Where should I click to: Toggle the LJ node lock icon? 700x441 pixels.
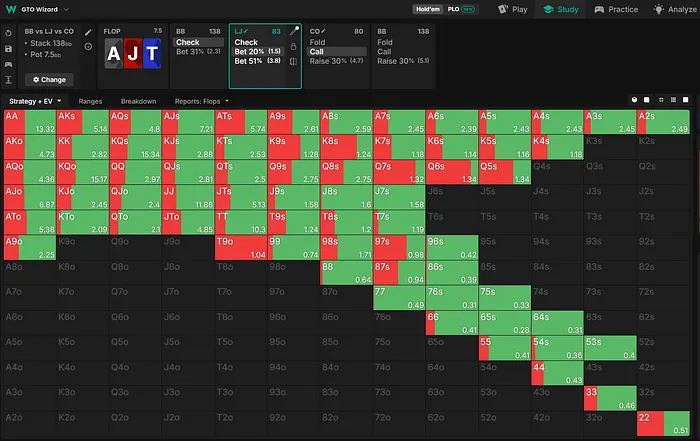(293, 46)
